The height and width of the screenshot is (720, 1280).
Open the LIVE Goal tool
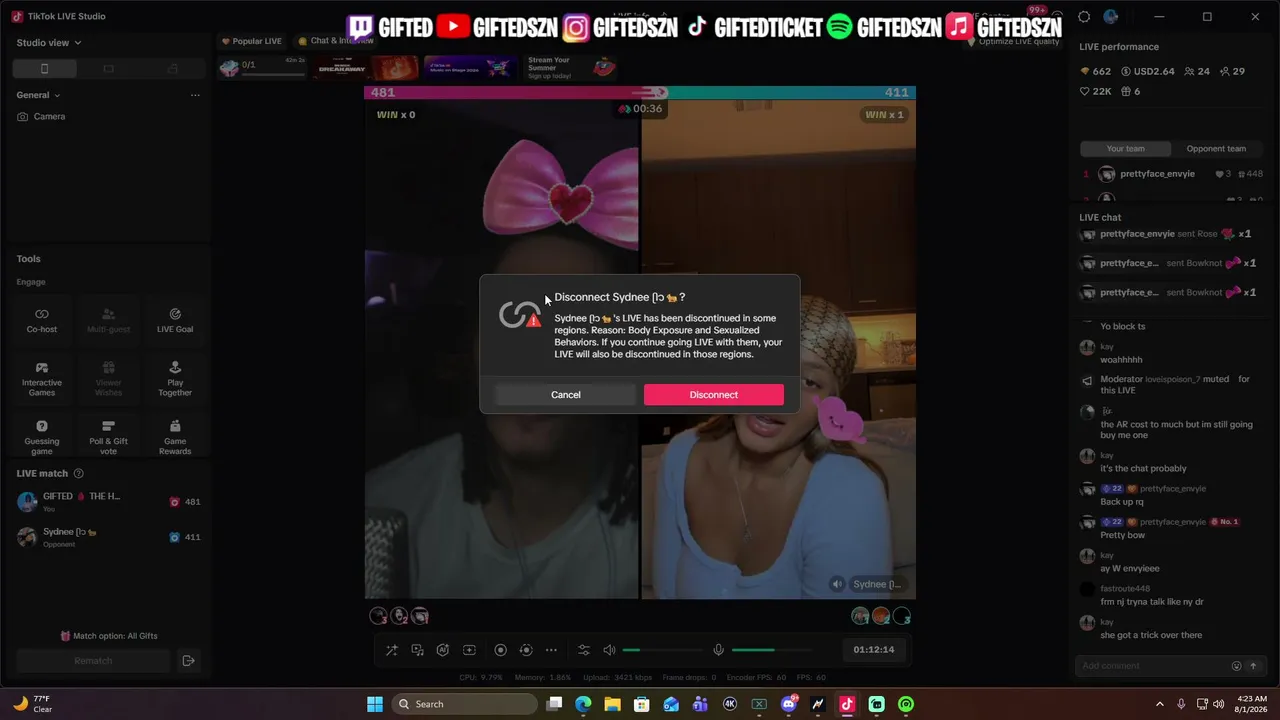[175, 320]
